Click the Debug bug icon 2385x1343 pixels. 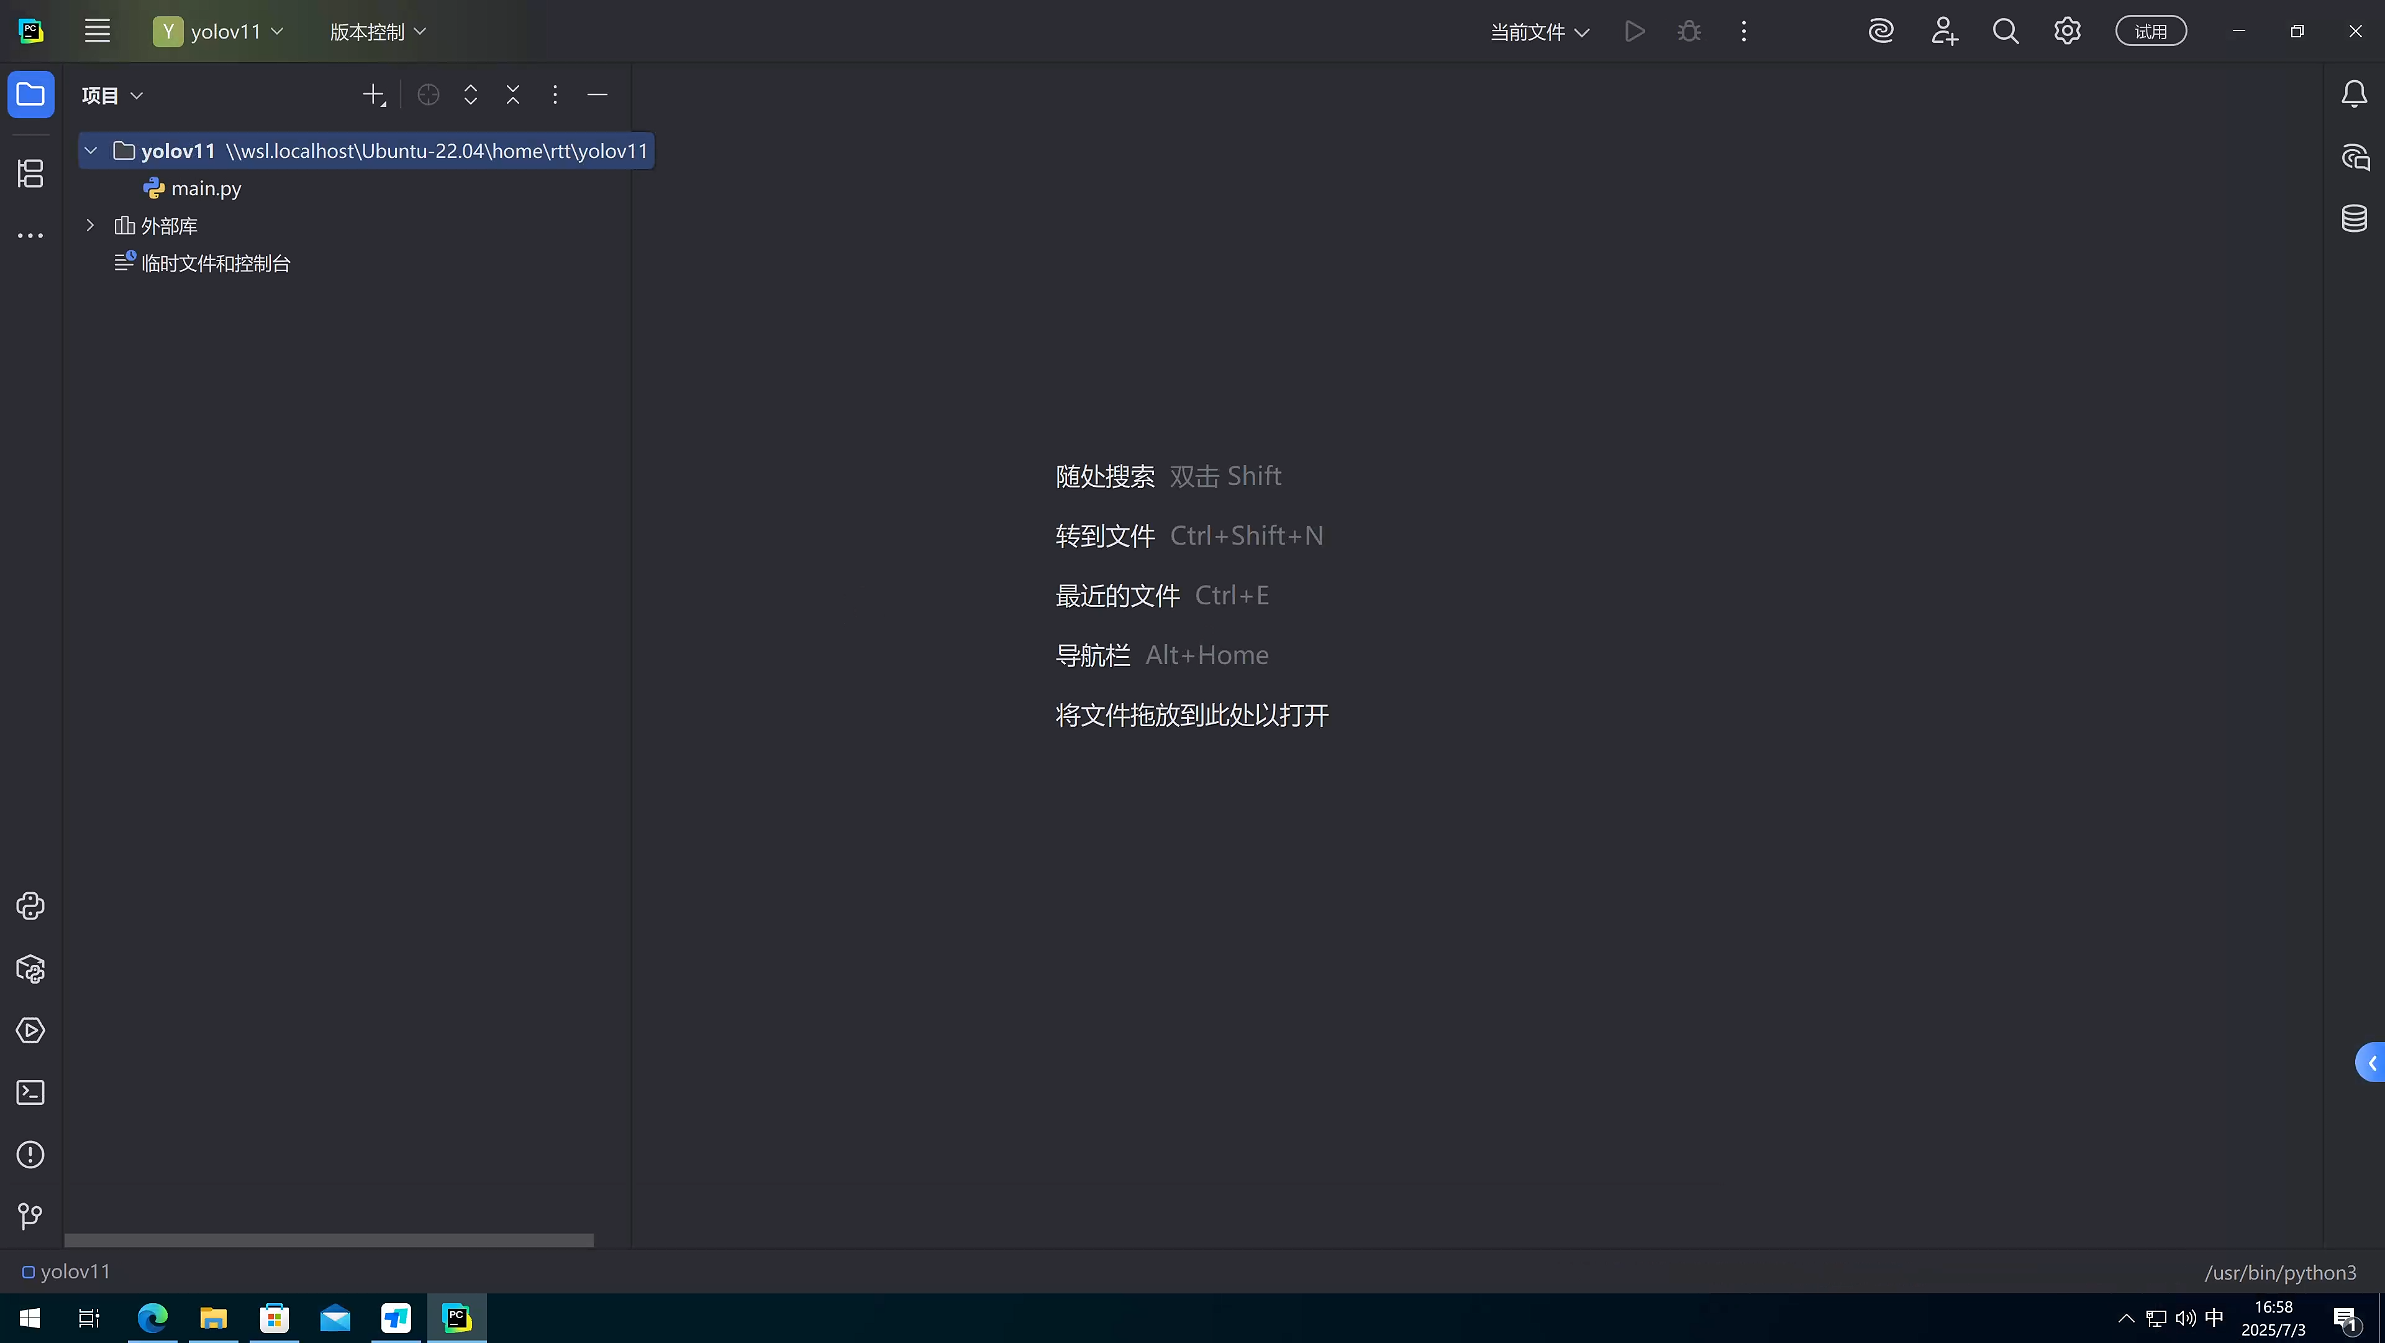1689,31
